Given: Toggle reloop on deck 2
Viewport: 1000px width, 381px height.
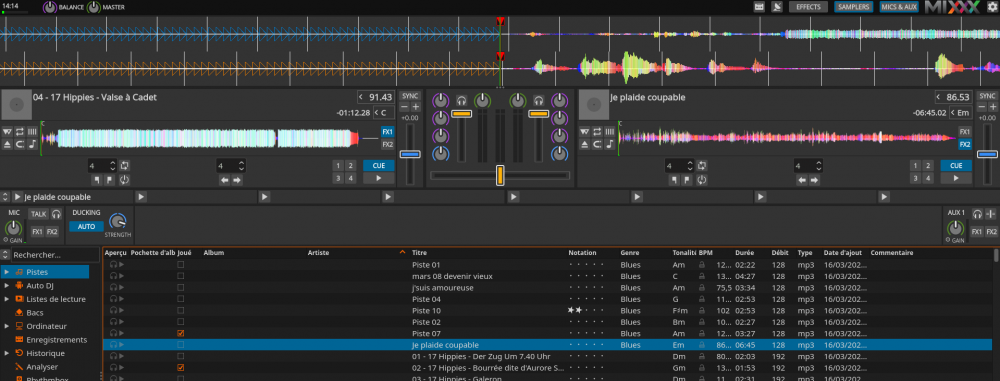Looking at the screenshot, I should click(x=702, y=180).
